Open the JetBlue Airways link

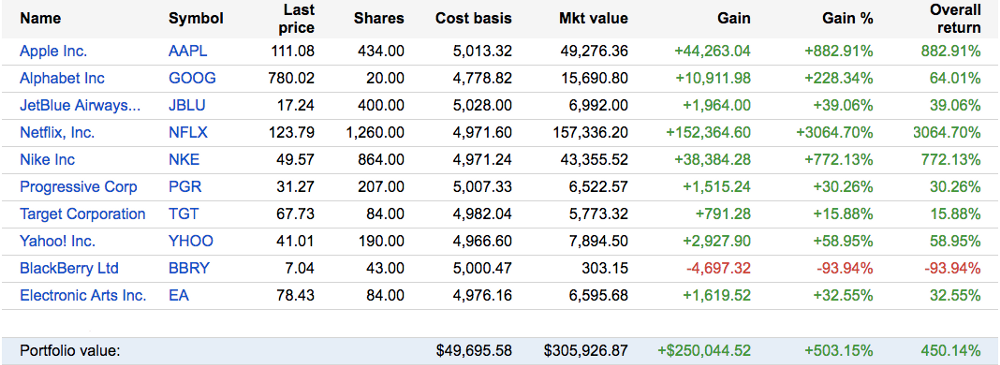(80, 105)
